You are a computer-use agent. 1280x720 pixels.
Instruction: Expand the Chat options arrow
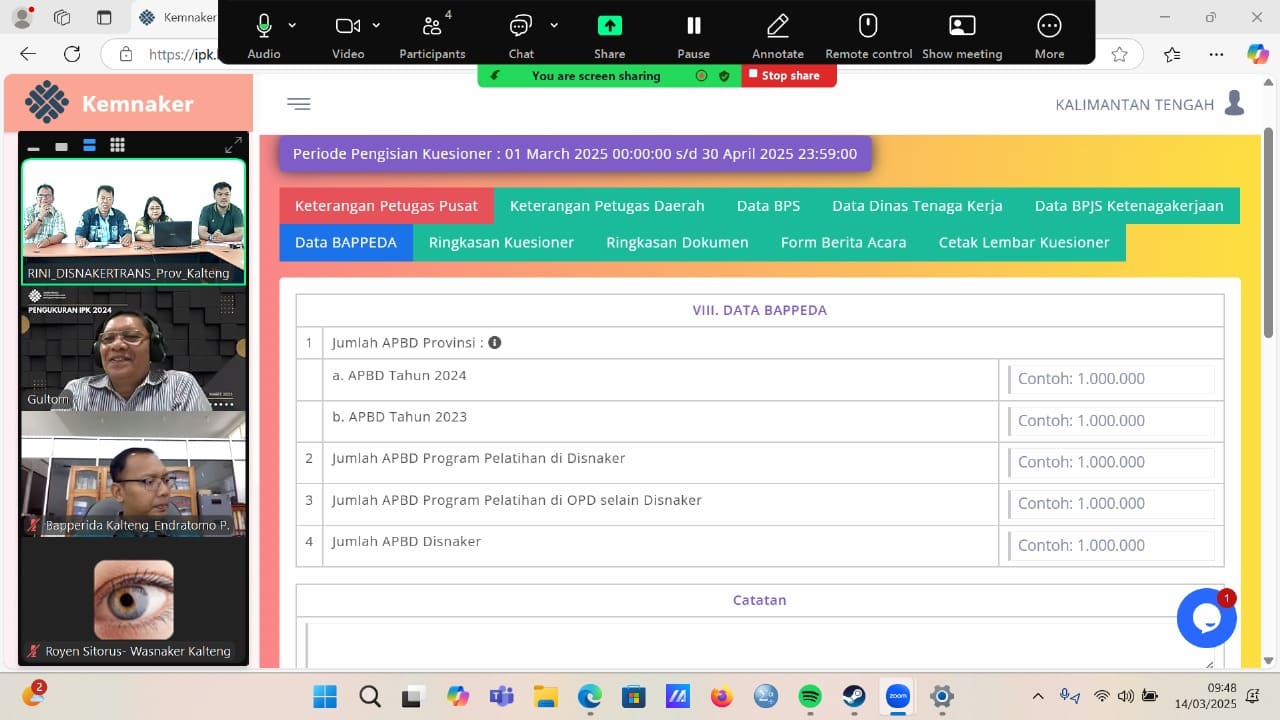(x=554, y=25)
